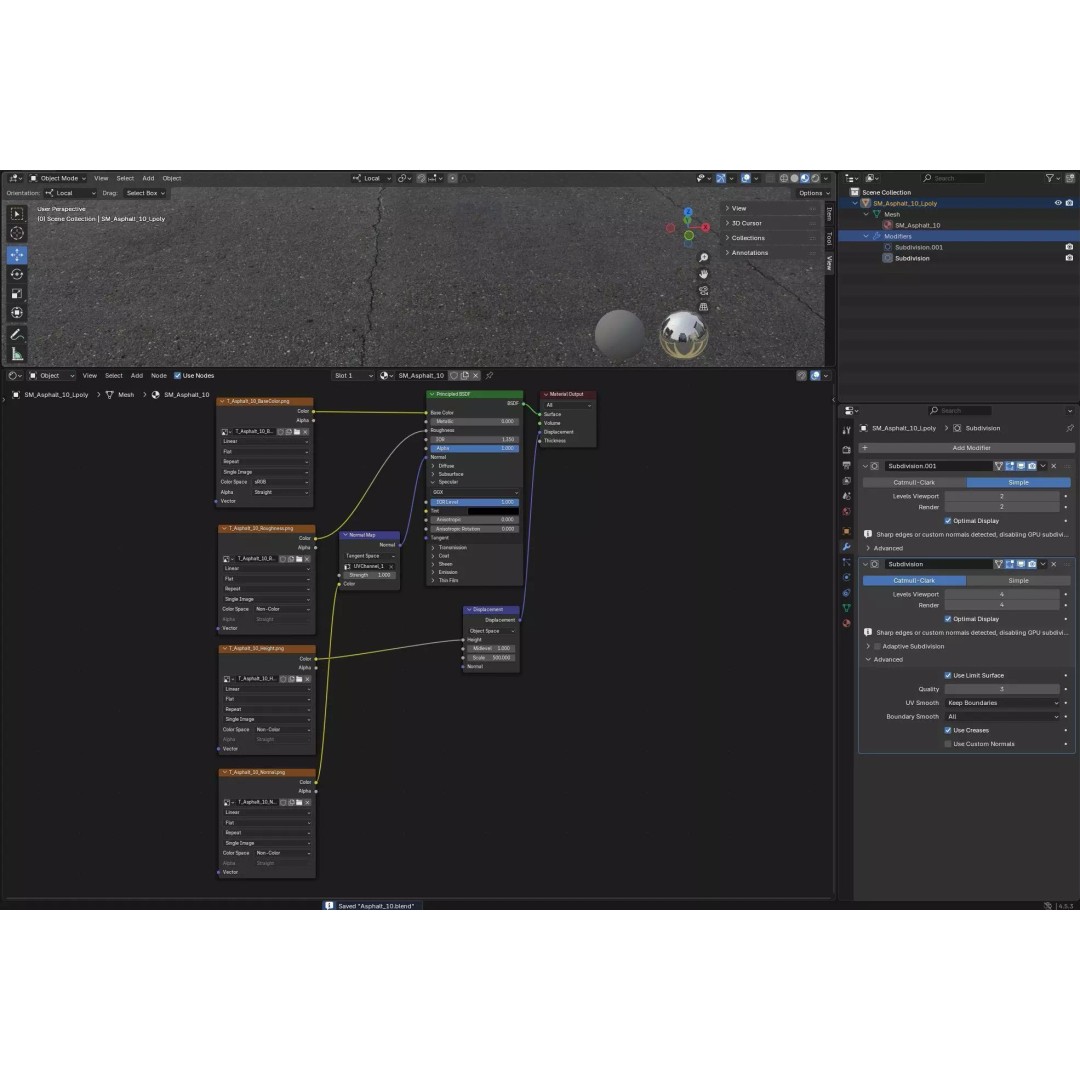Switch to rendered viewport shading
The image size is (1080, 1080).
pos(816,178)
